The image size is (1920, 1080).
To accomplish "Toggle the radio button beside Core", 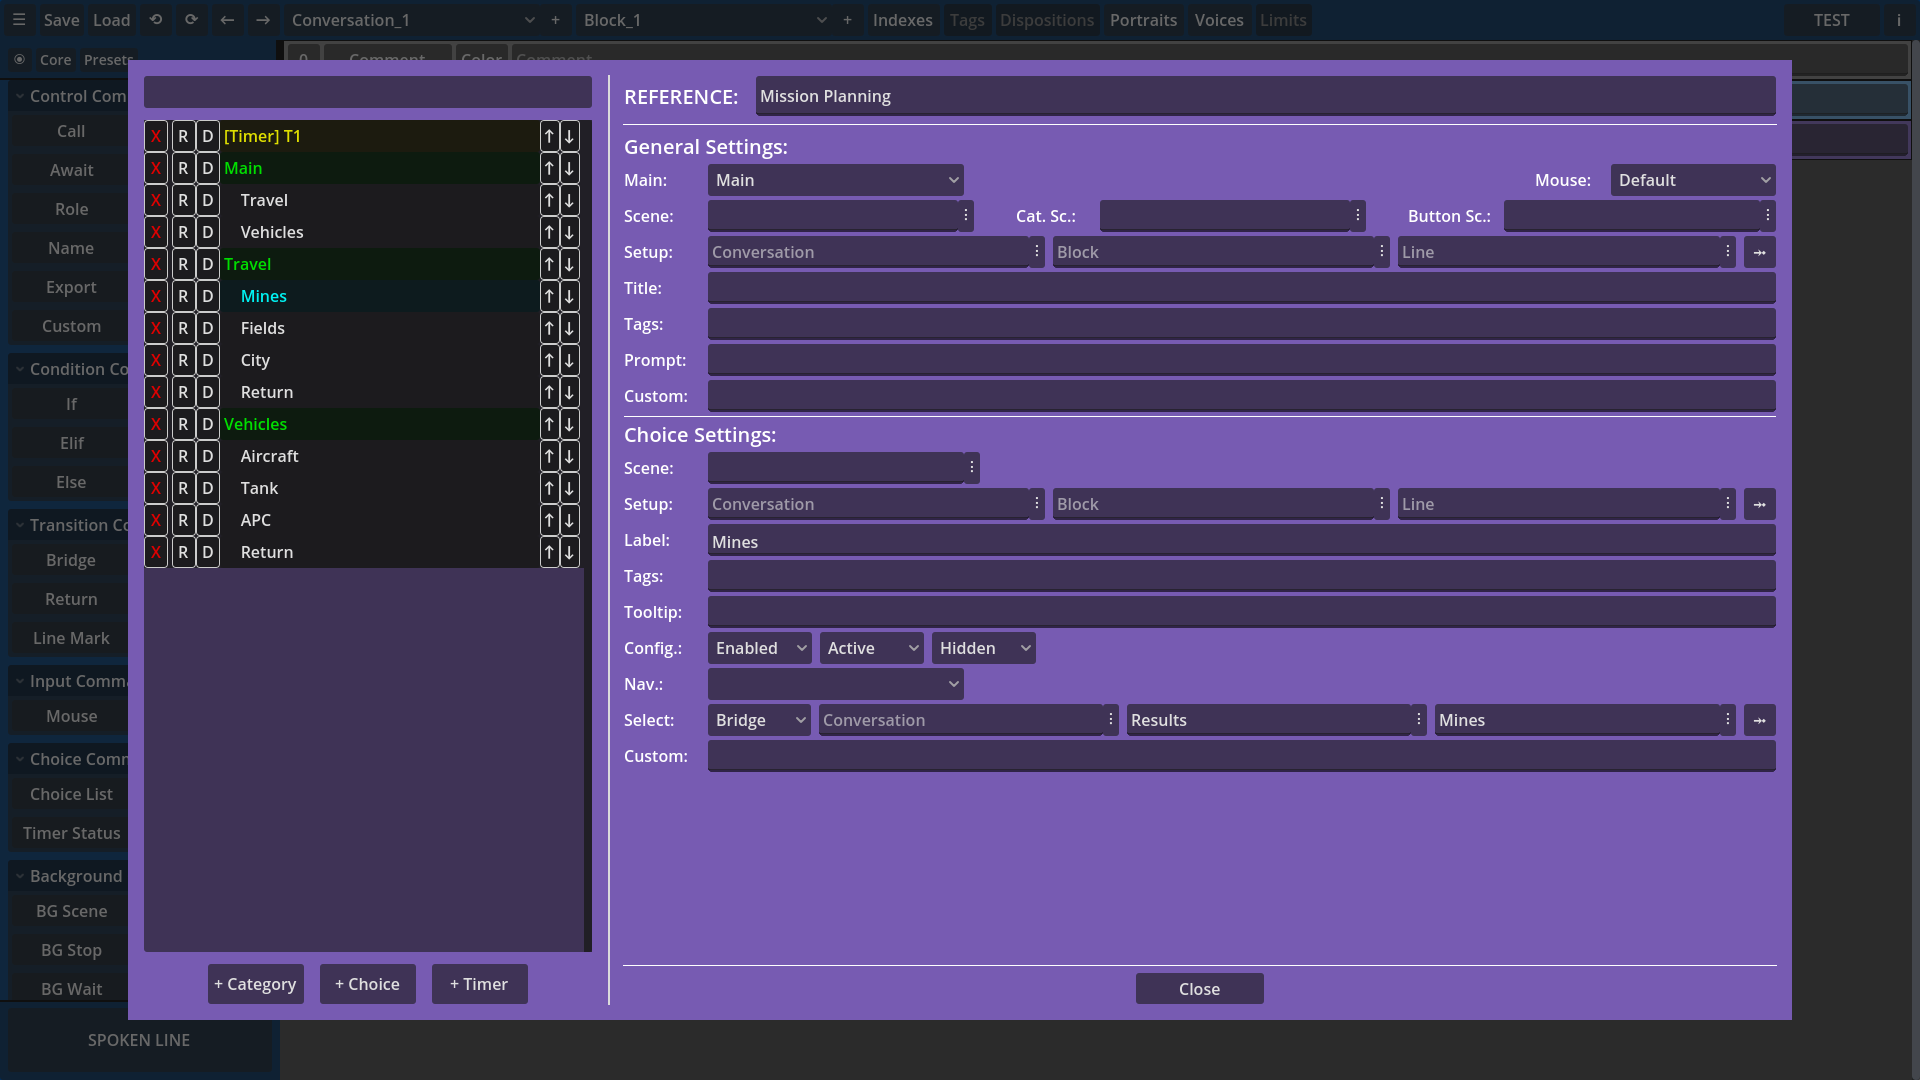I will (19, 60).
